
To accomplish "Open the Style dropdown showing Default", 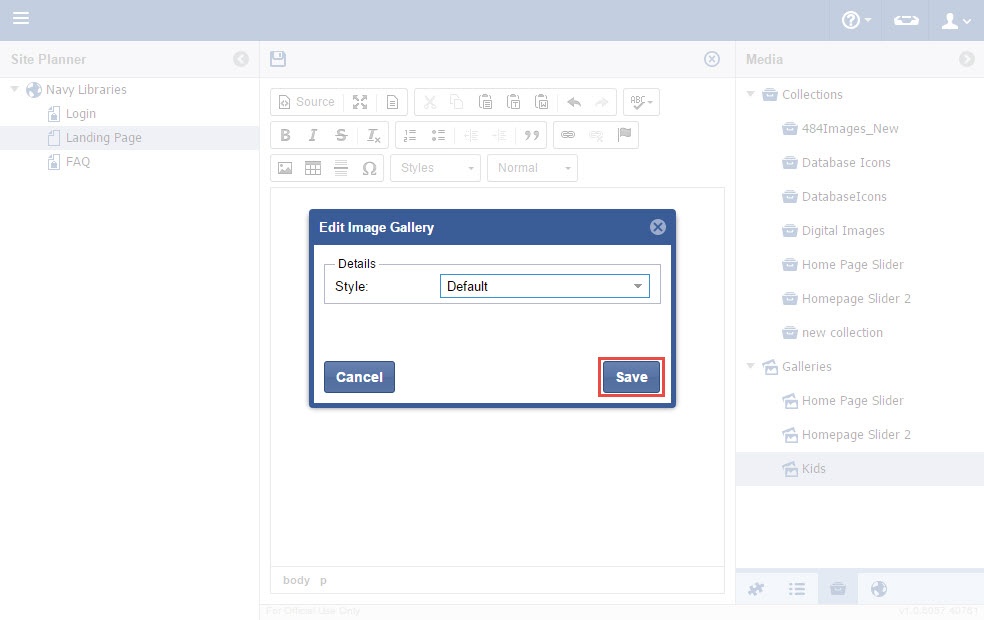I will [544, 286].
